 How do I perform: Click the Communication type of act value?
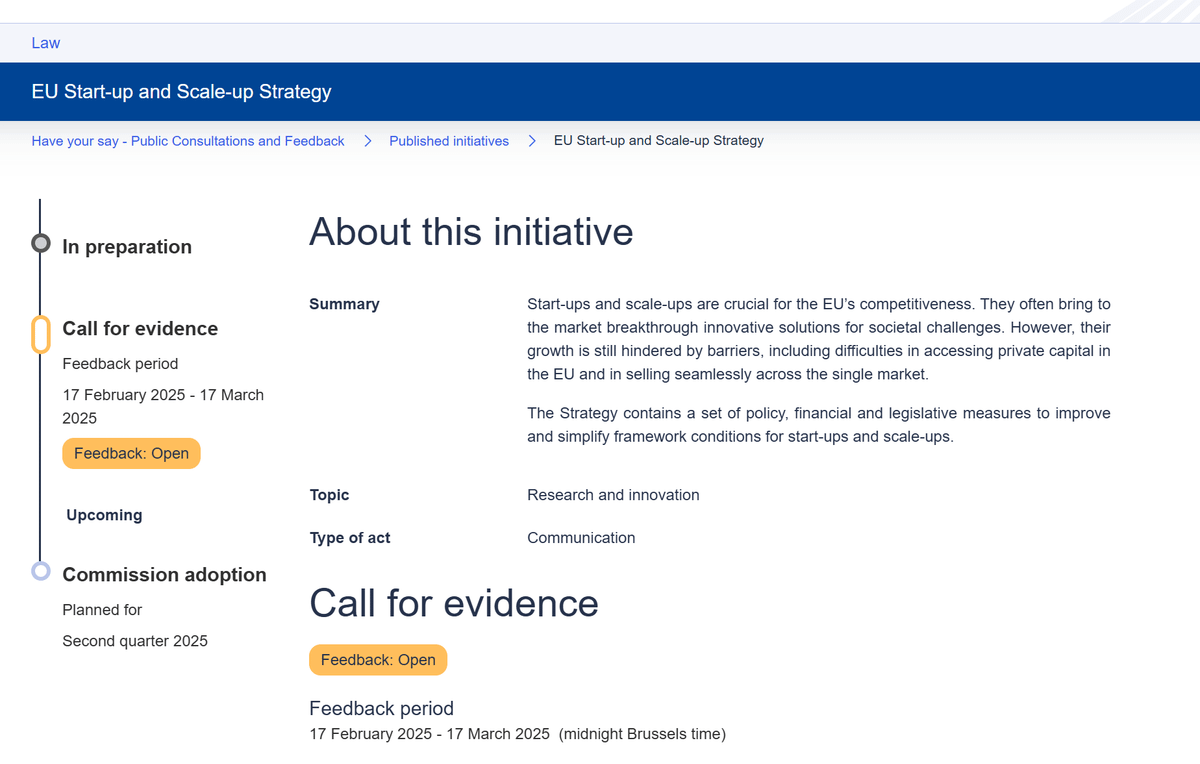click(x=581, y=538)
